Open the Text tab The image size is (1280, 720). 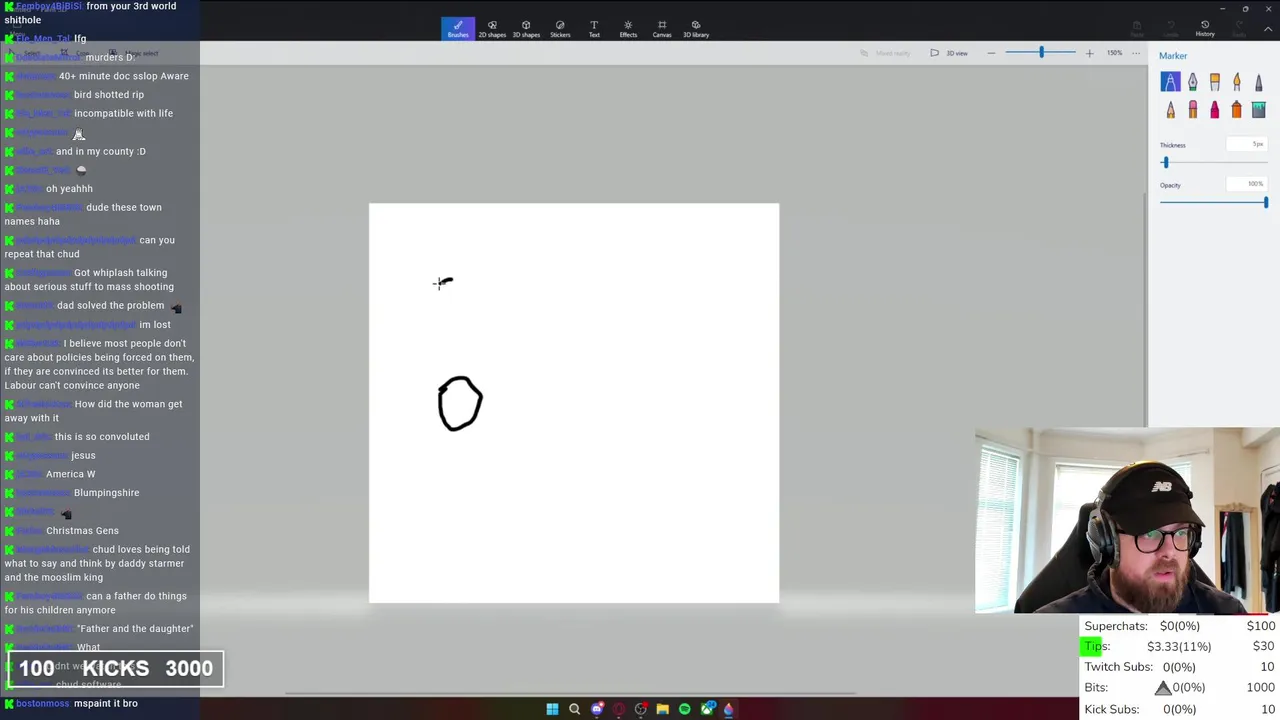coord(594,29)
